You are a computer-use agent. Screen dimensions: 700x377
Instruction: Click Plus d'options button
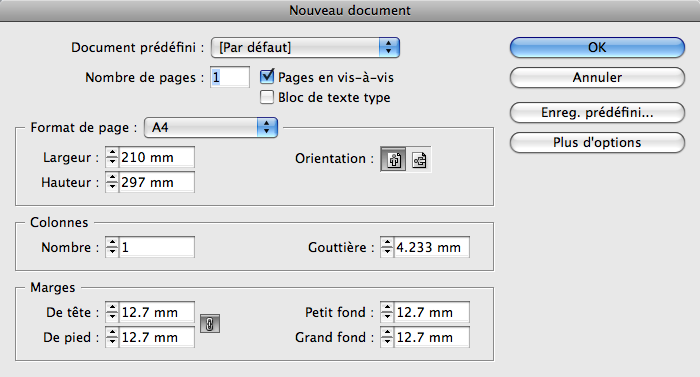pyautogui.click(x=597, y=142)
